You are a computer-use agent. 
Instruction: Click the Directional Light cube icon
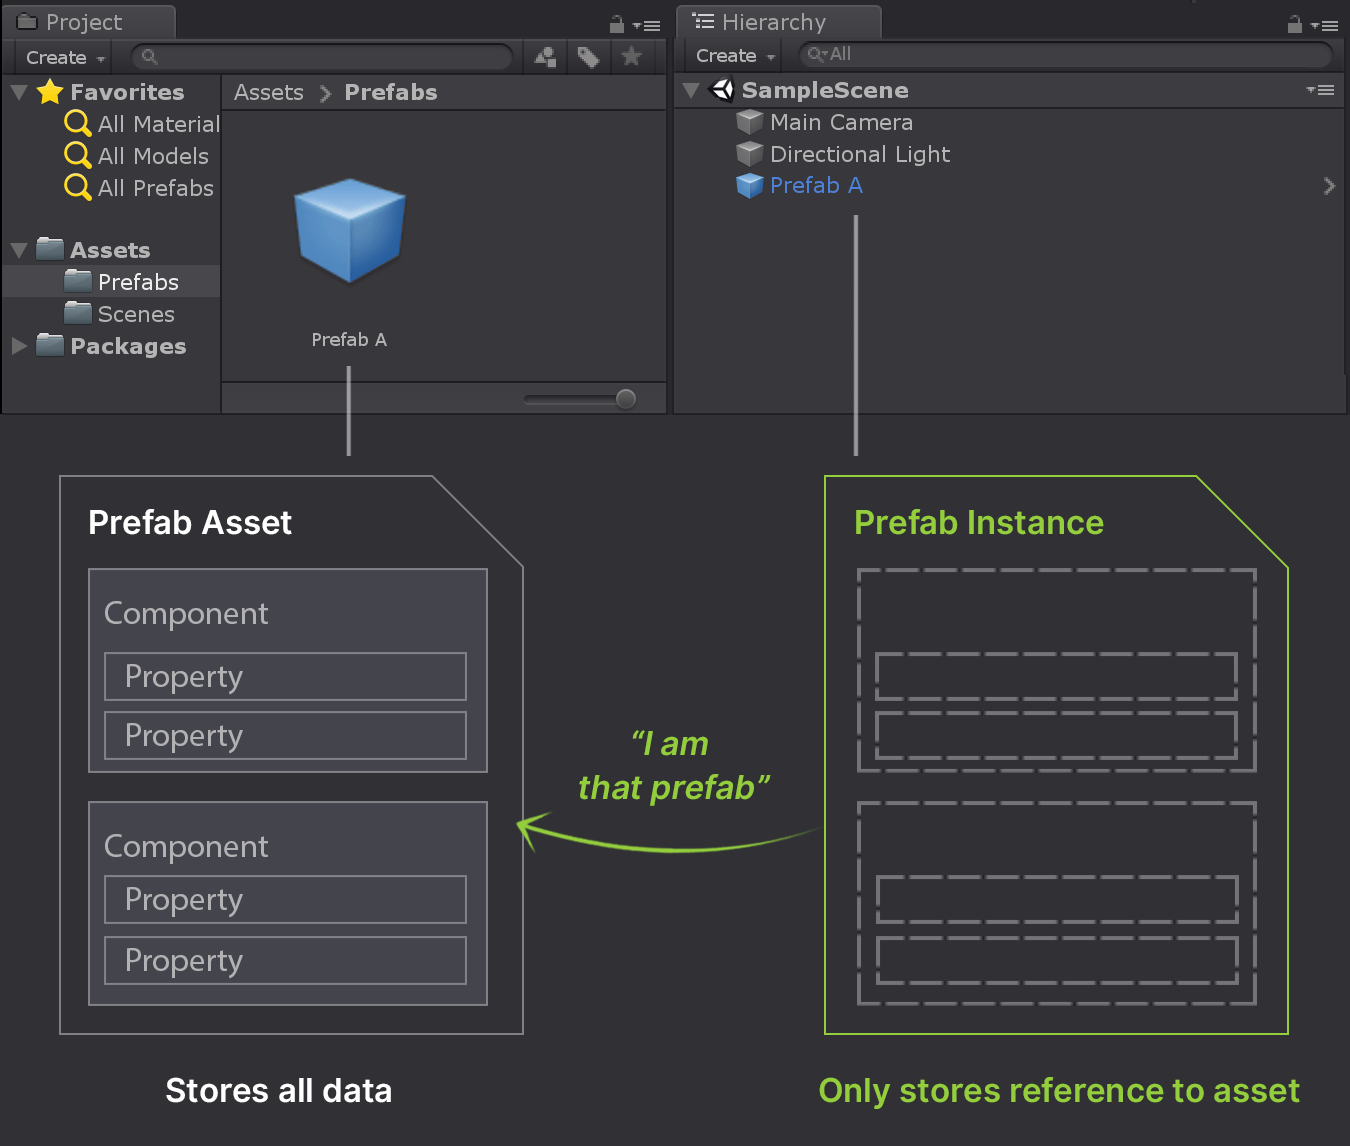tap(749, 154)
